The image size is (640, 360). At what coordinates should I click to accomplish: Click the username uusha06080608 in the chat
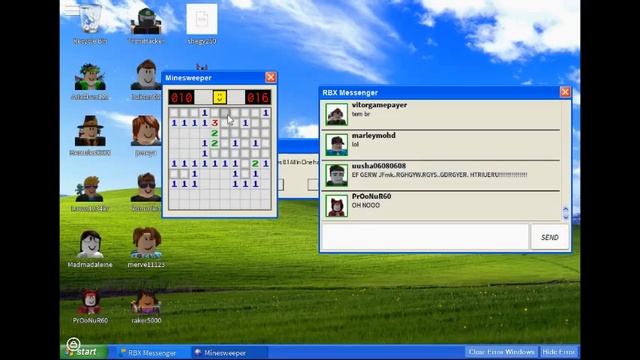(x=379, y=166)
